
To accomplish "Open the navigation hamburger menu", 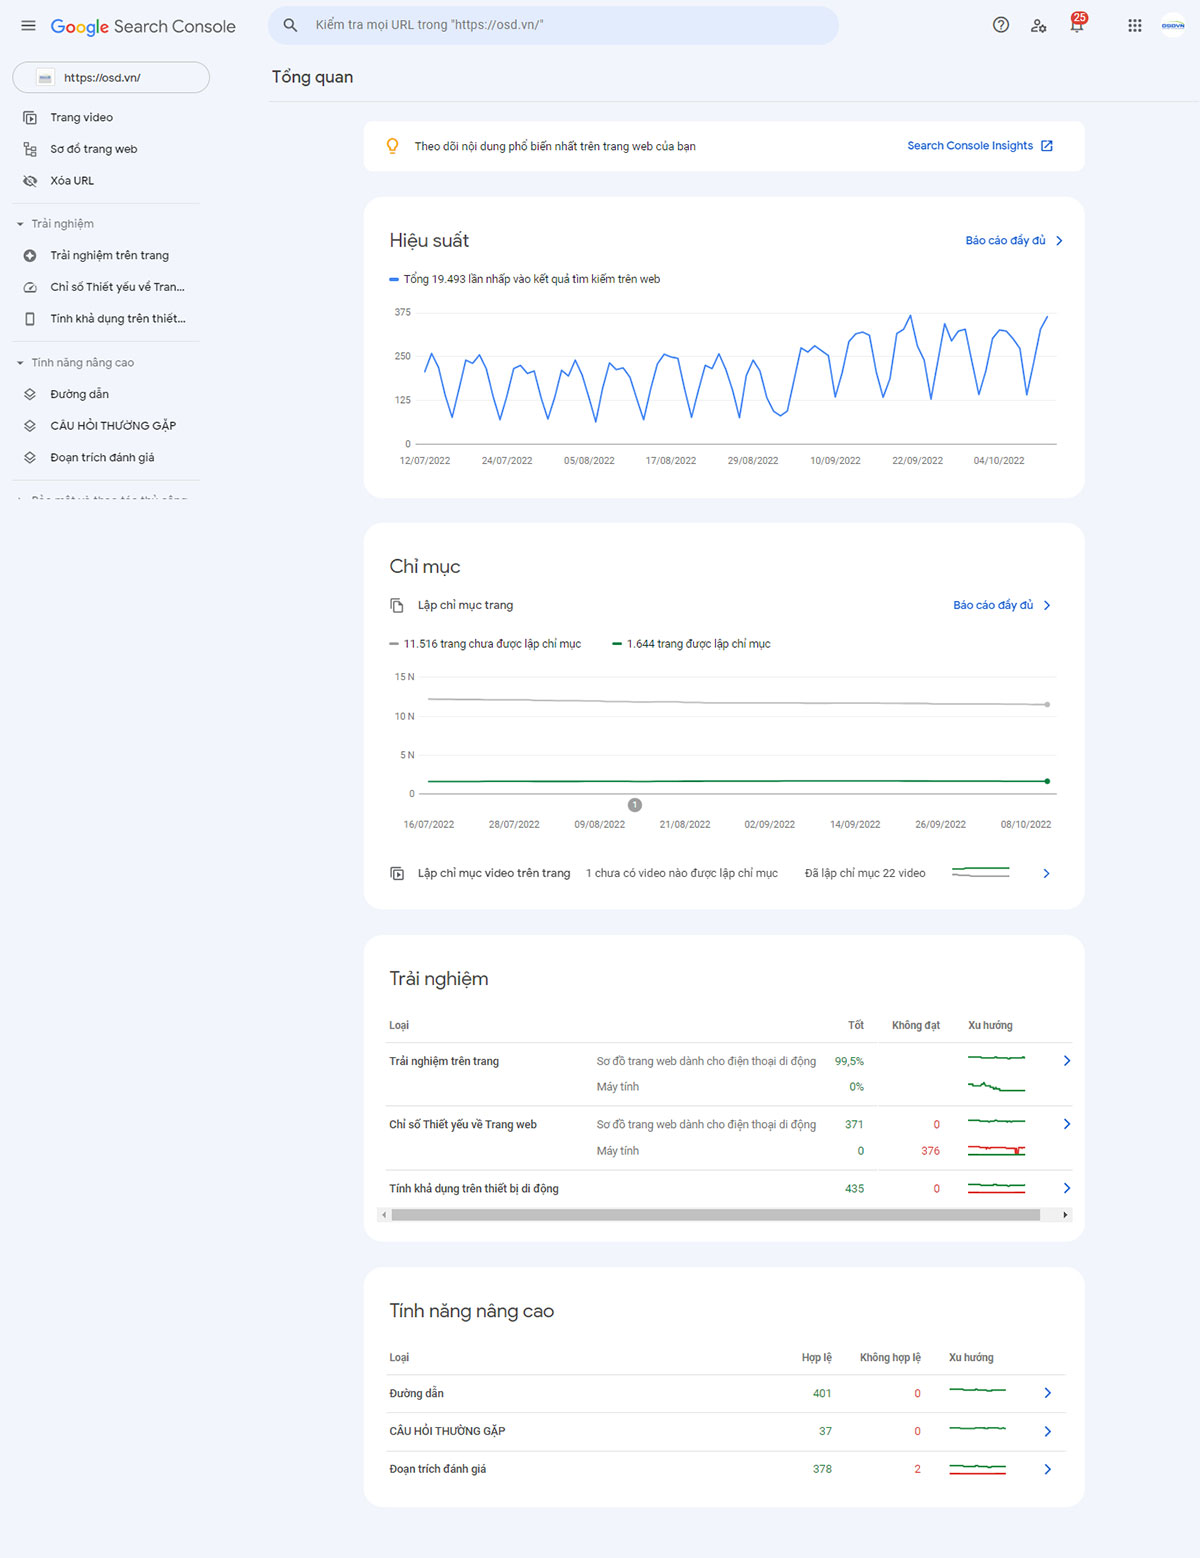I will click(x=28, y=26).
